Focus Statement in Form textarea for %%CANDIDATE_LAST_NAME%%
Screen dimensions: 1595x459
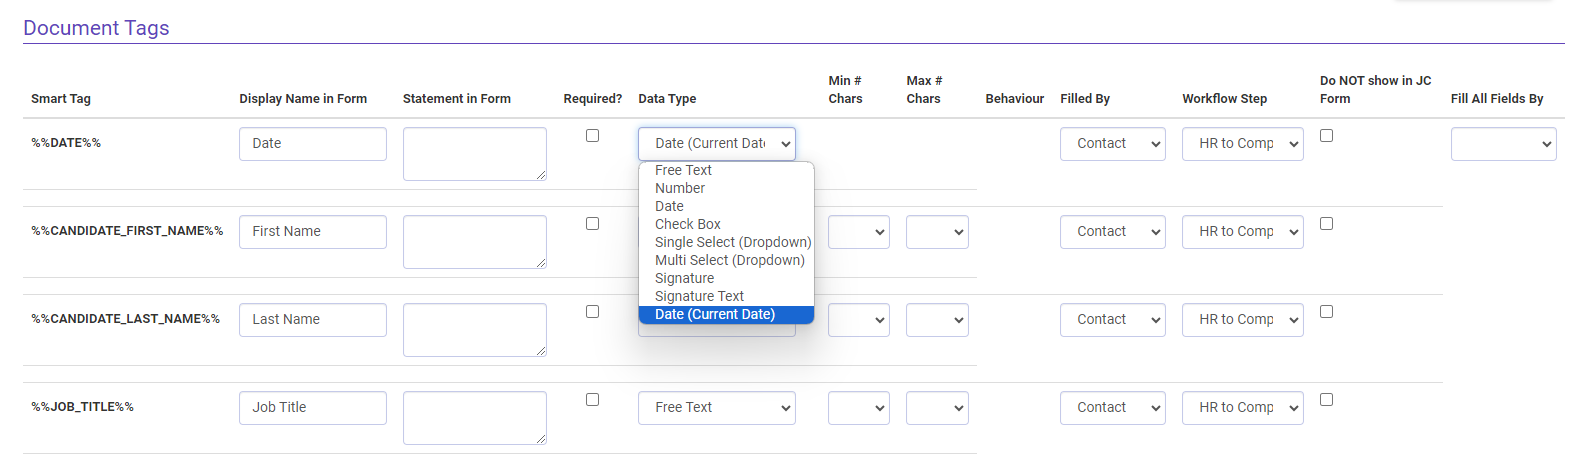point(475,330)
